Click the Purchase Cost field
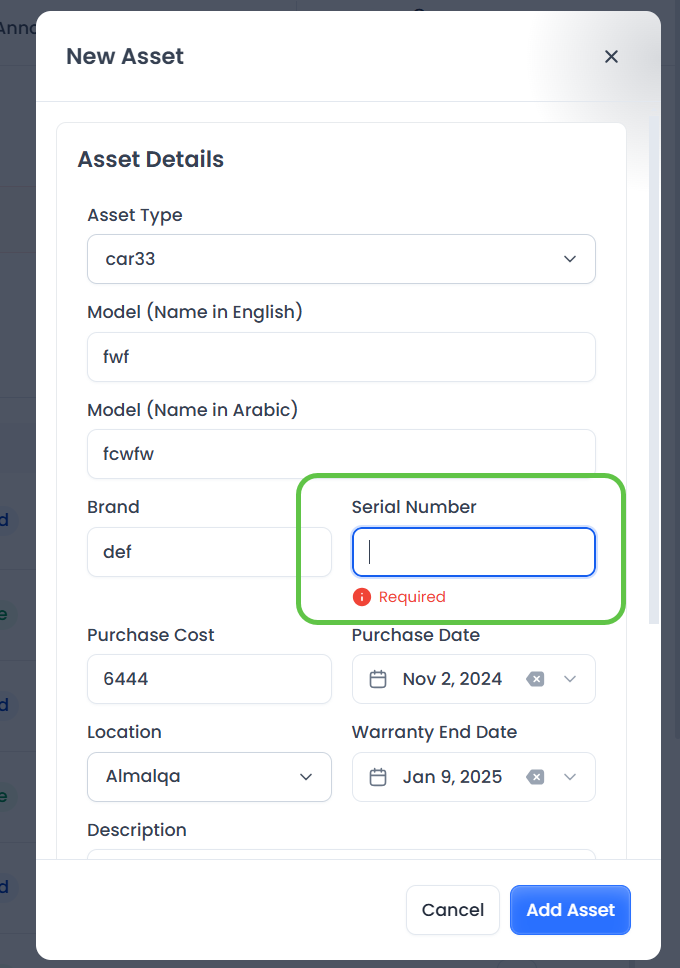This screenshot has width=680, height=968. pos(209,680)
